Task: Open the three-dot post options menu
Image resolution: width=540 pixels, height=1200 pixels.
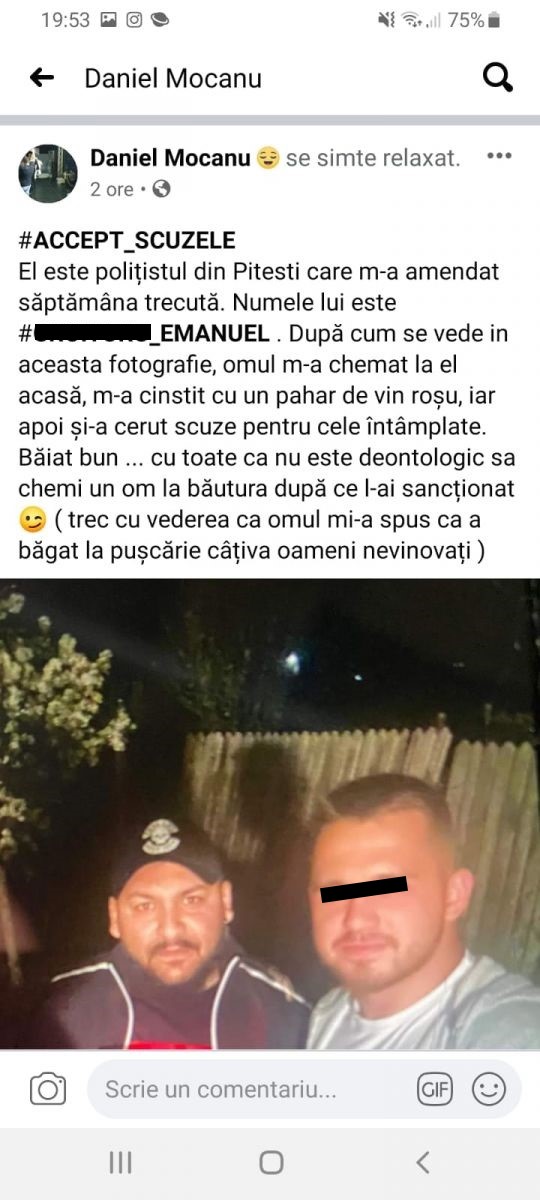Action: click(x=499, y=157)
